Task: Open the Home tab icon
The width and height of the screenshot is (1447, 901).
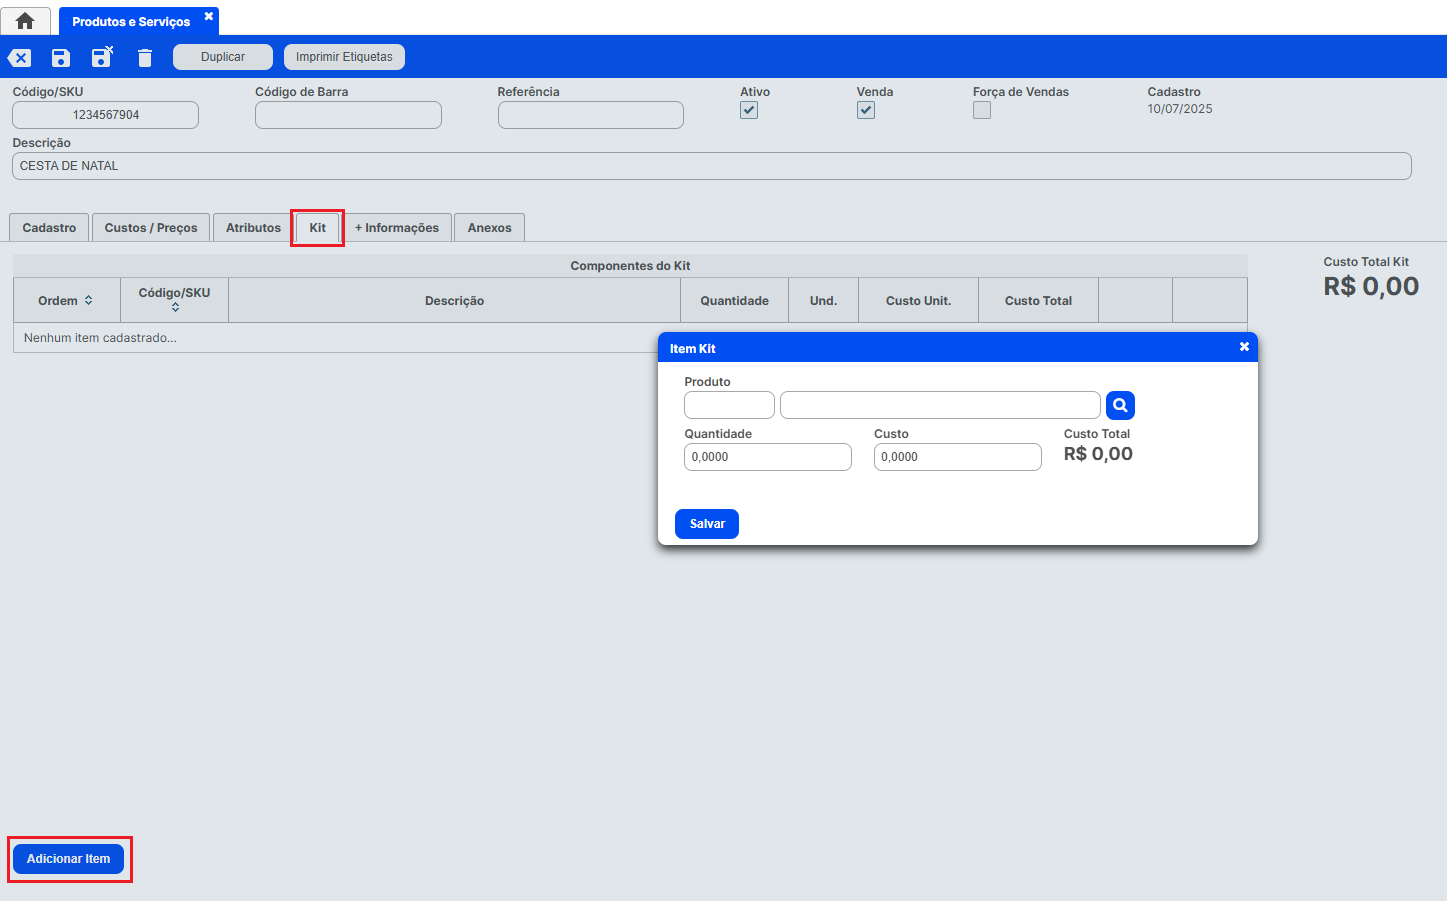Action: [25, 21]
